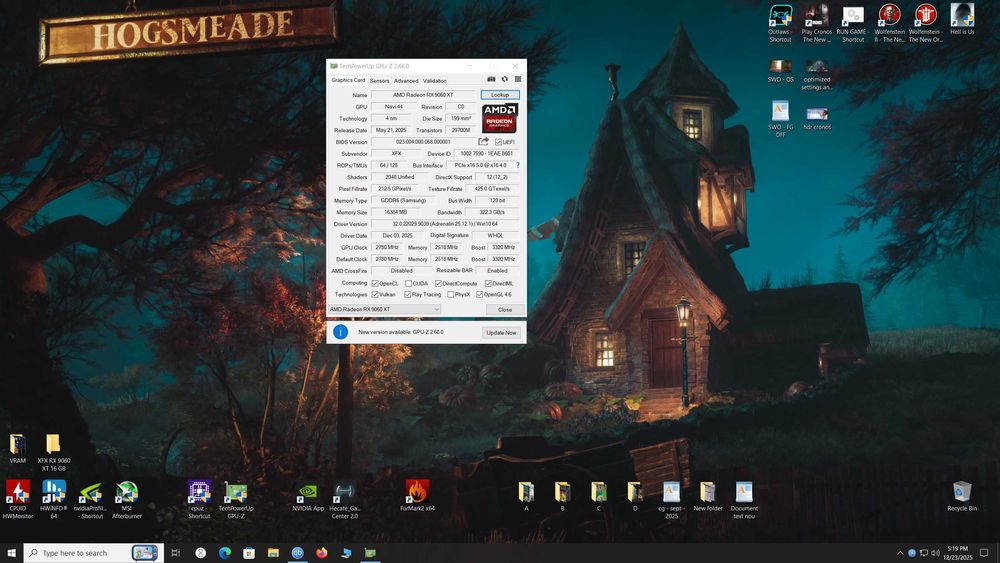The width and height of the screenshot is (1000, 563).
Task: Click the AMD Radeon logo in GPU-Z
Action: pyautogui.click(x=499, y=119)
